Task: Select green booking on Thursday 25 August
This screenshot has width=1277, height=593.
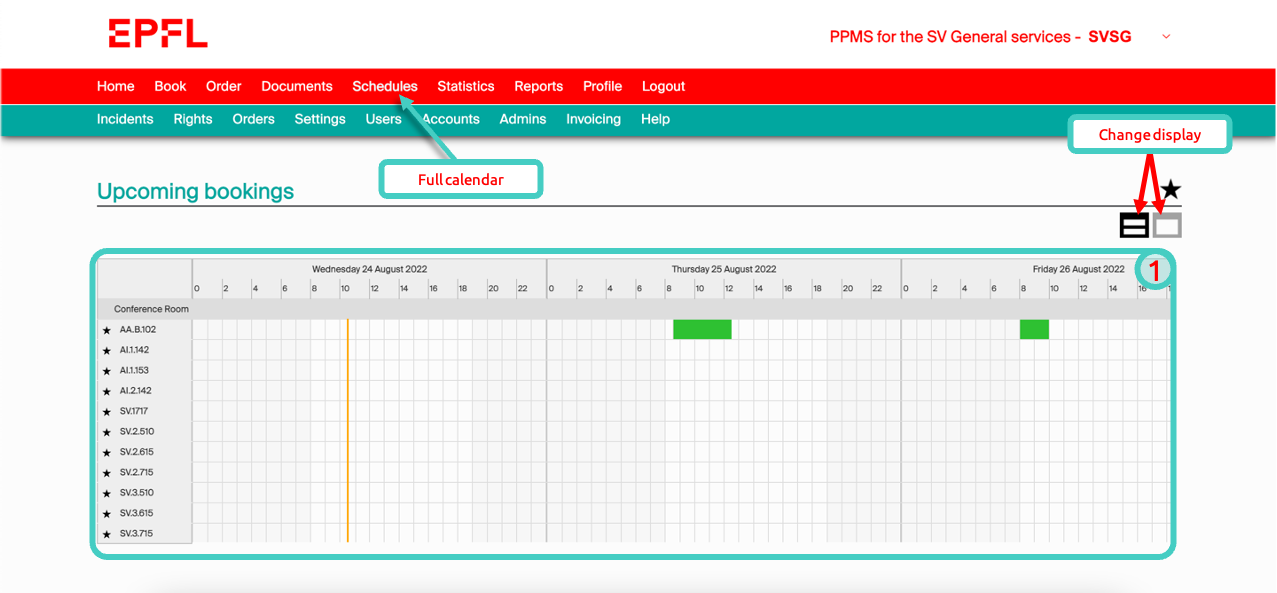Action: pyautogui.click(x=702, y=329)
